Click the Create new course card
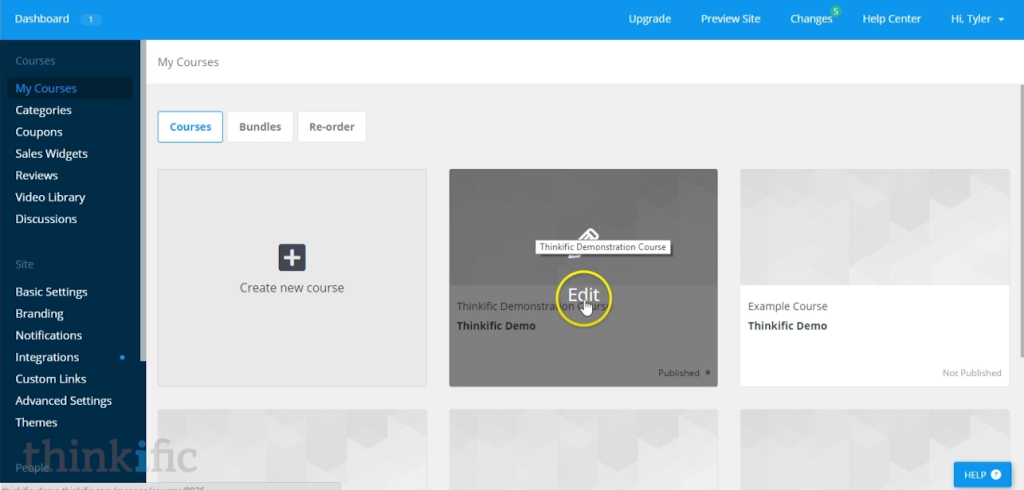The height and width of the screenshot is (490, 1024). (x=292, y=278)
